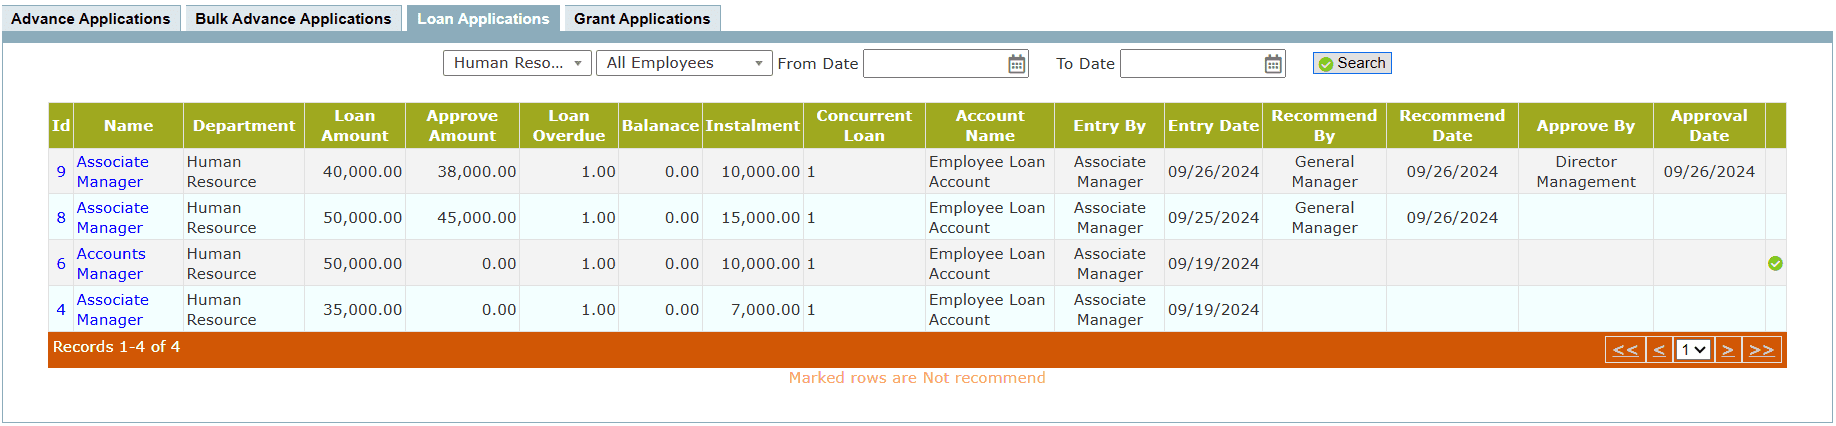
Task: Select the Loan Applications tab
Action: click(483, 19)
